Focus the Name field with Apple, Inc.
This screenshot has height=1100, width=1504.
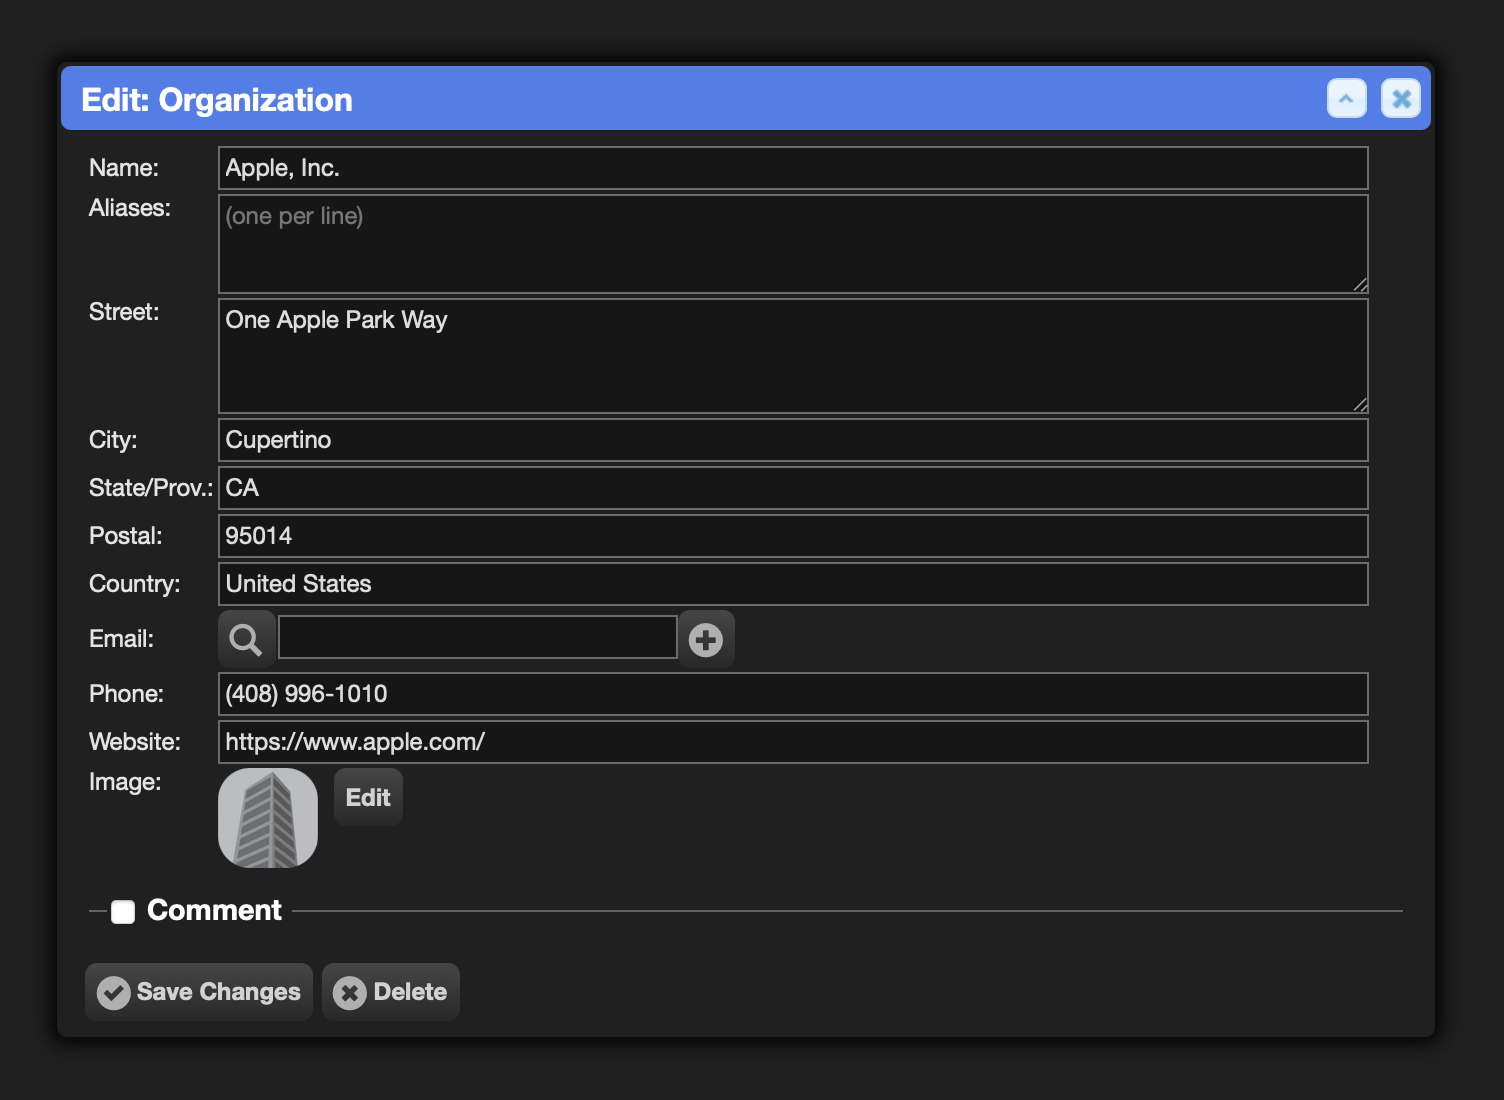tap(793, 168)
